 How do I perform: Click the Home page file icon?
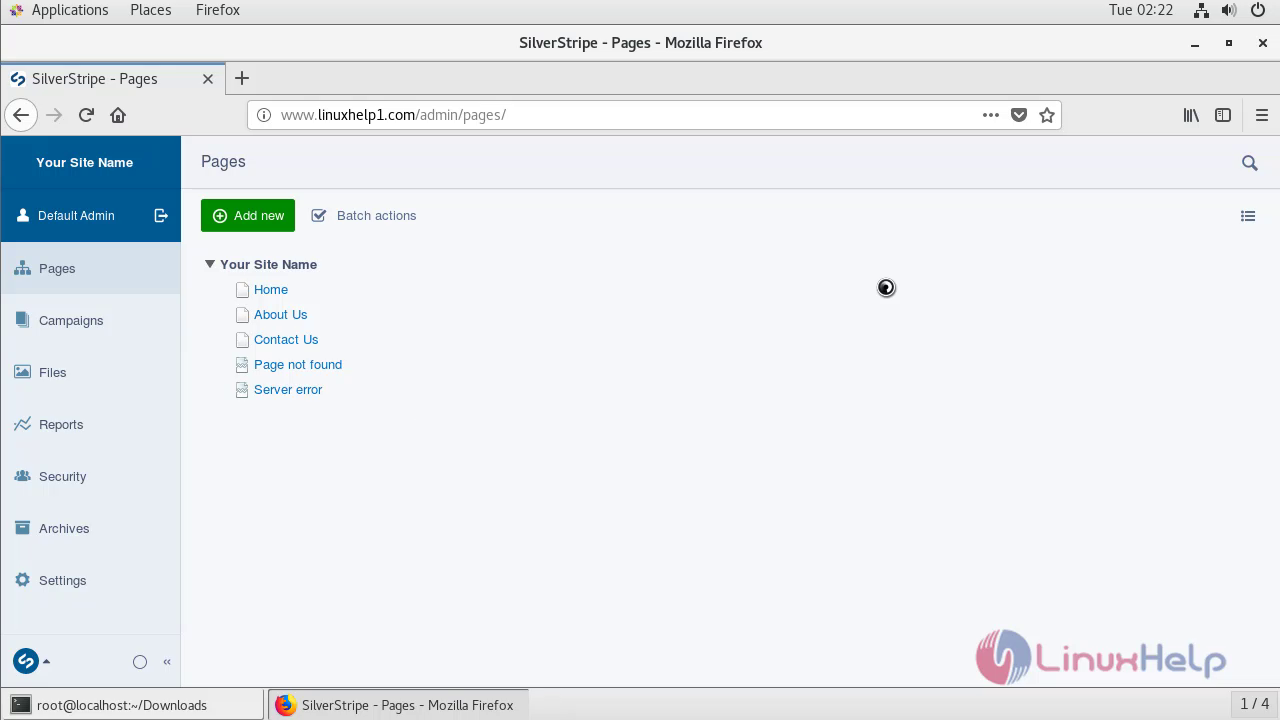242,290
